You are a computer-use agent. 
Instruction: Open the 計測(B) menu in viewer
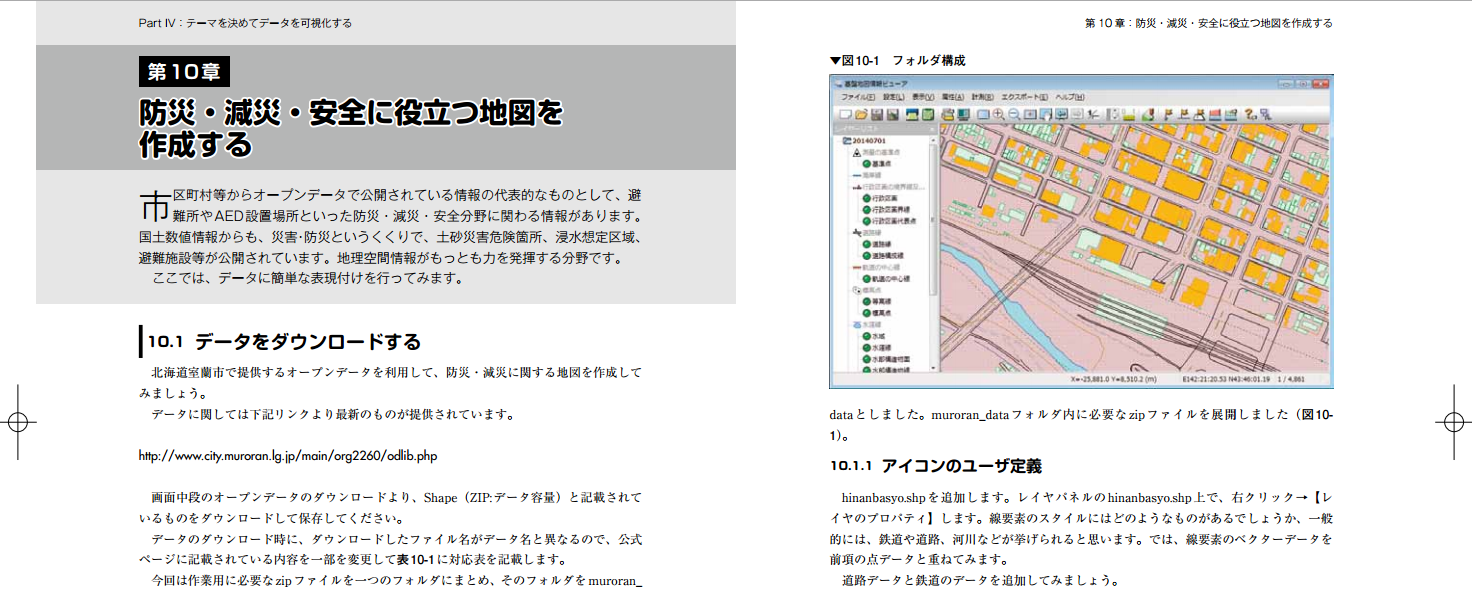tap(982, 97)
